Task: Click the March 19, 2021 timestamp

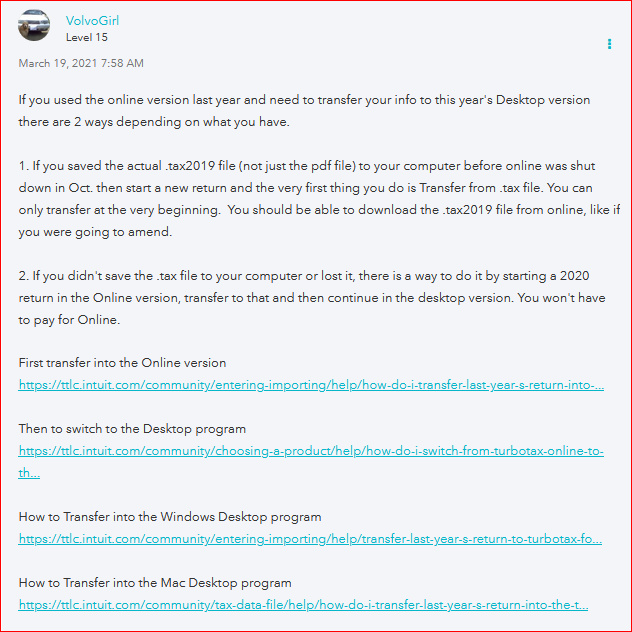Action: click(x=81, y=63)
